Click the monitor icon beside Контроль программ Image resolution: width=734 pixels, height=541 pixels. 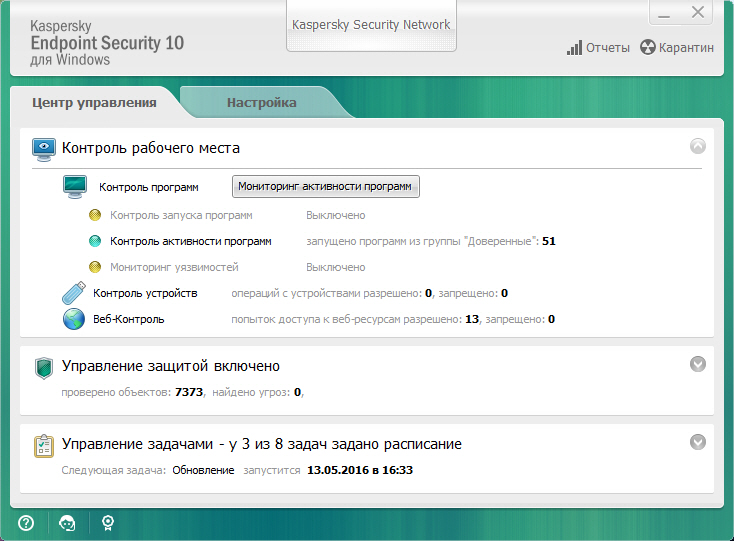[x=75, y=187]
